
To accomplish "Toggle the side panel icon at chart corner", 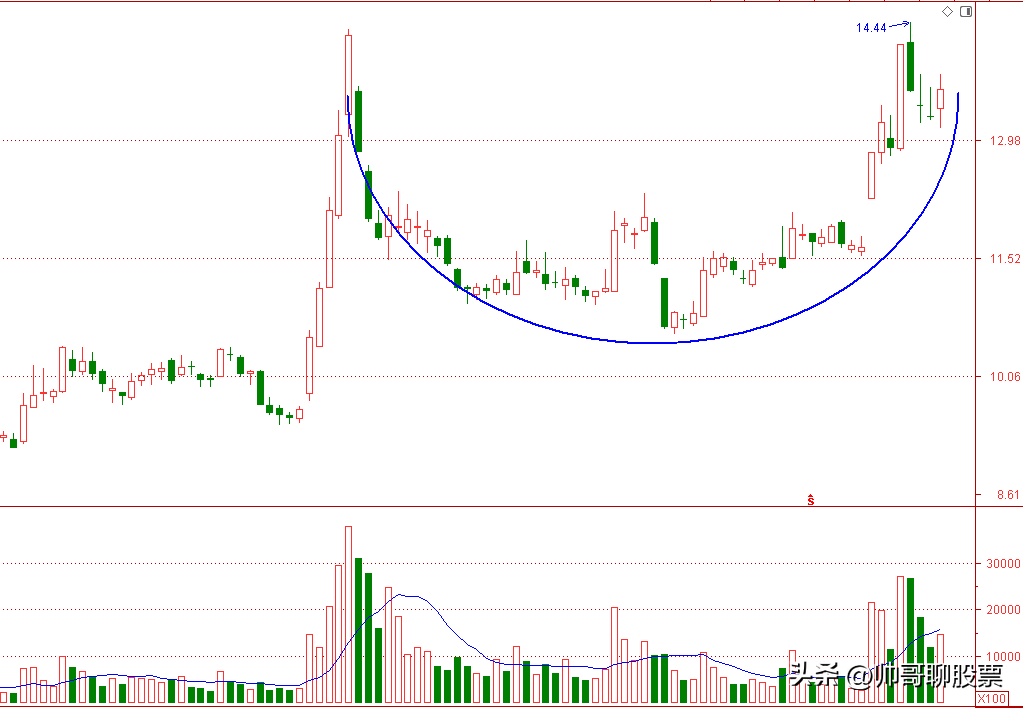I will click(966, 12).
